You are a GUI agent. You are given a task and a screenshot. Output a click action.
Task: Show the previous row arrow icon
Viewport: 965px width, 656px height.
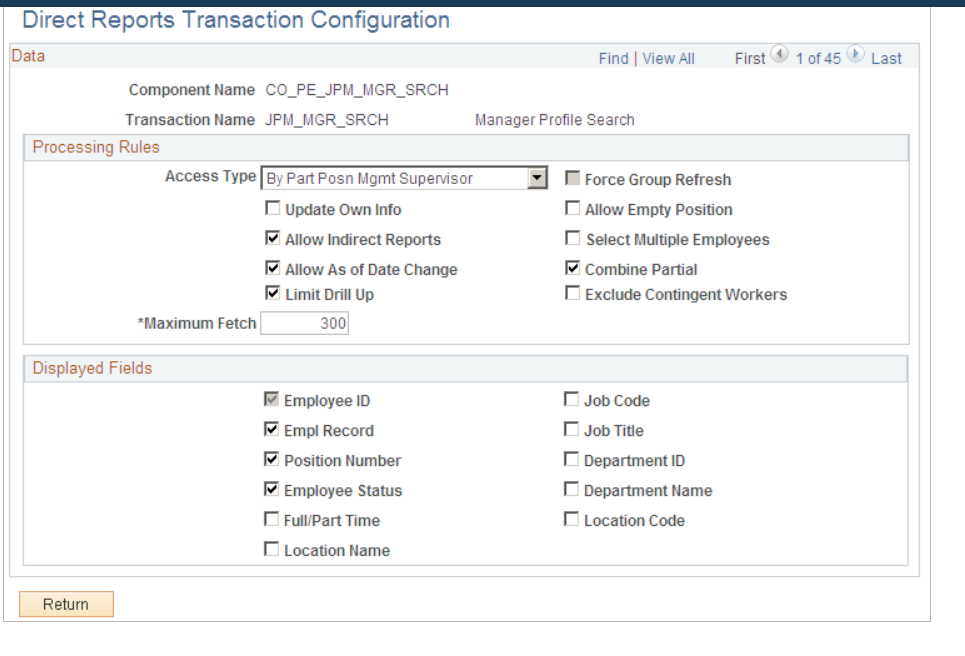[779, 55]
